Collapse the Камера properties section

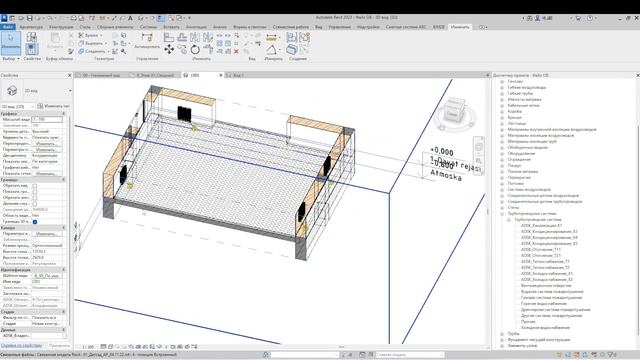pyautogui.click(x=64, y=228)
